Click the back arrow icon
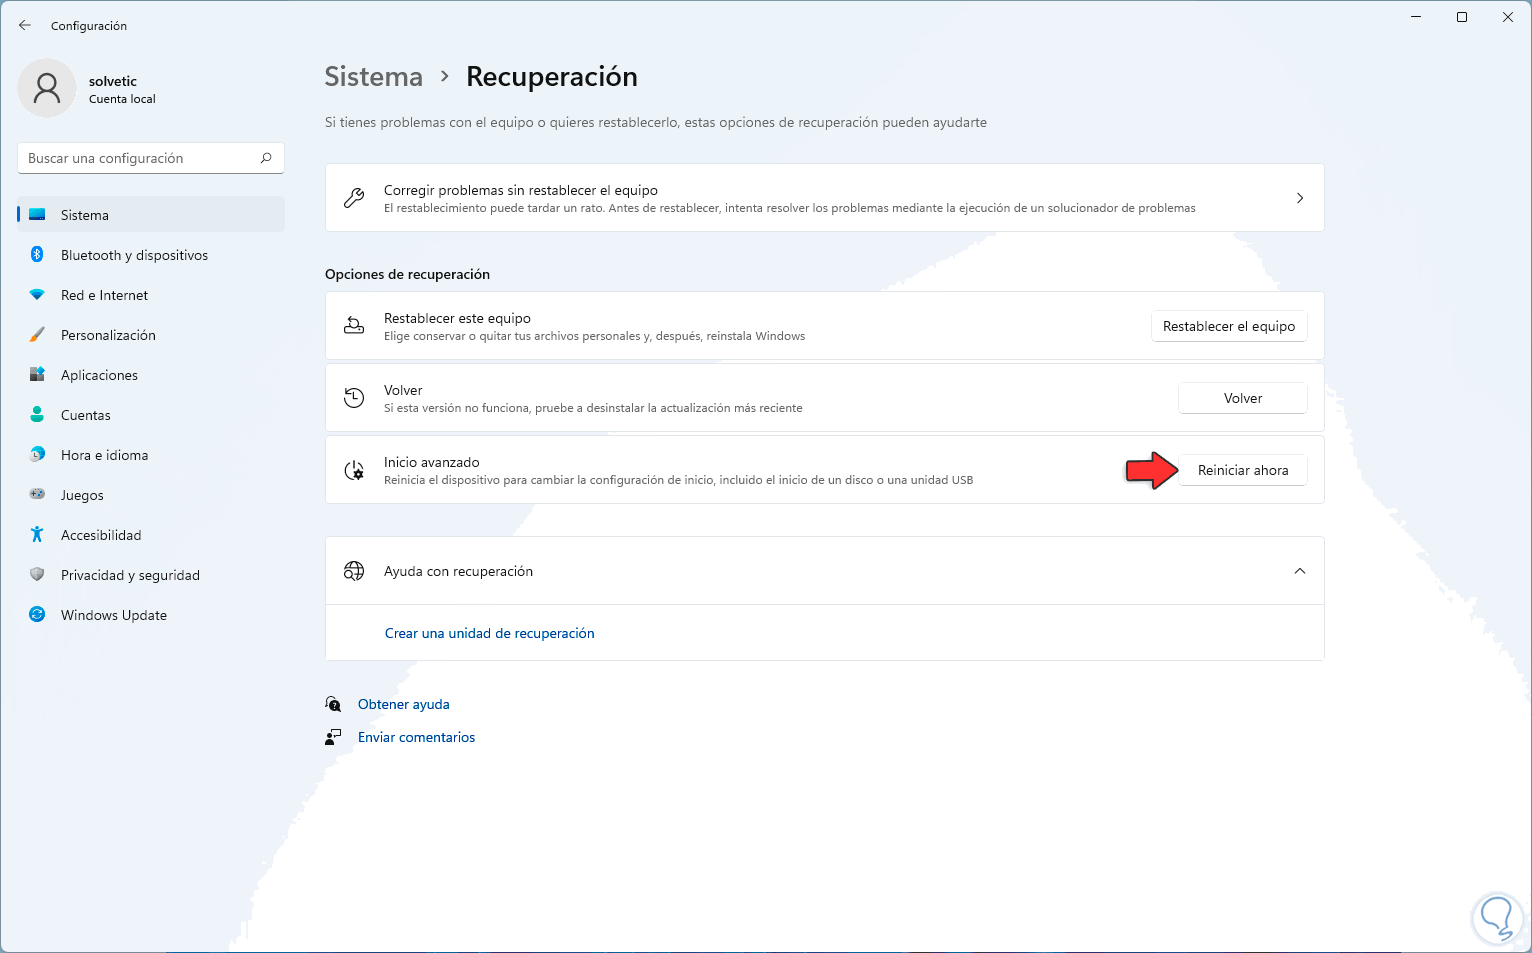 pyautogui.click(x=25, y=25)
